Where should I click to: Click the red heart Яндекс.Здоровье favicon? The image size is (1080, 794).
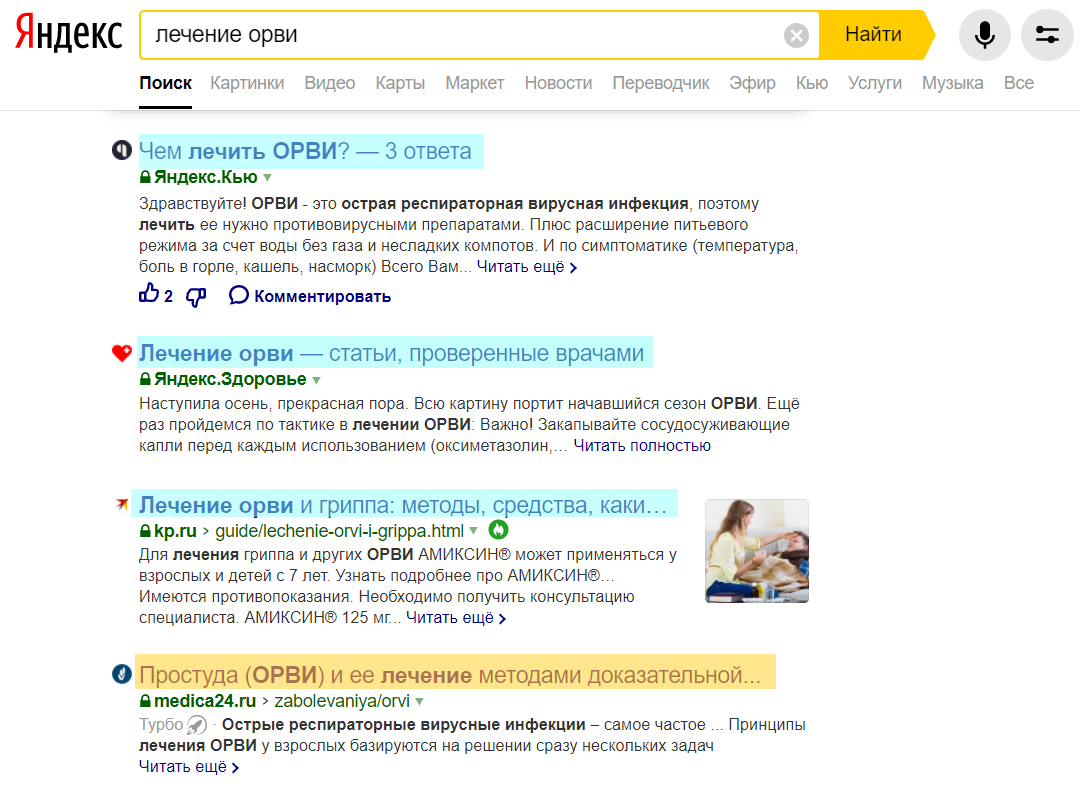click(122, 353)
